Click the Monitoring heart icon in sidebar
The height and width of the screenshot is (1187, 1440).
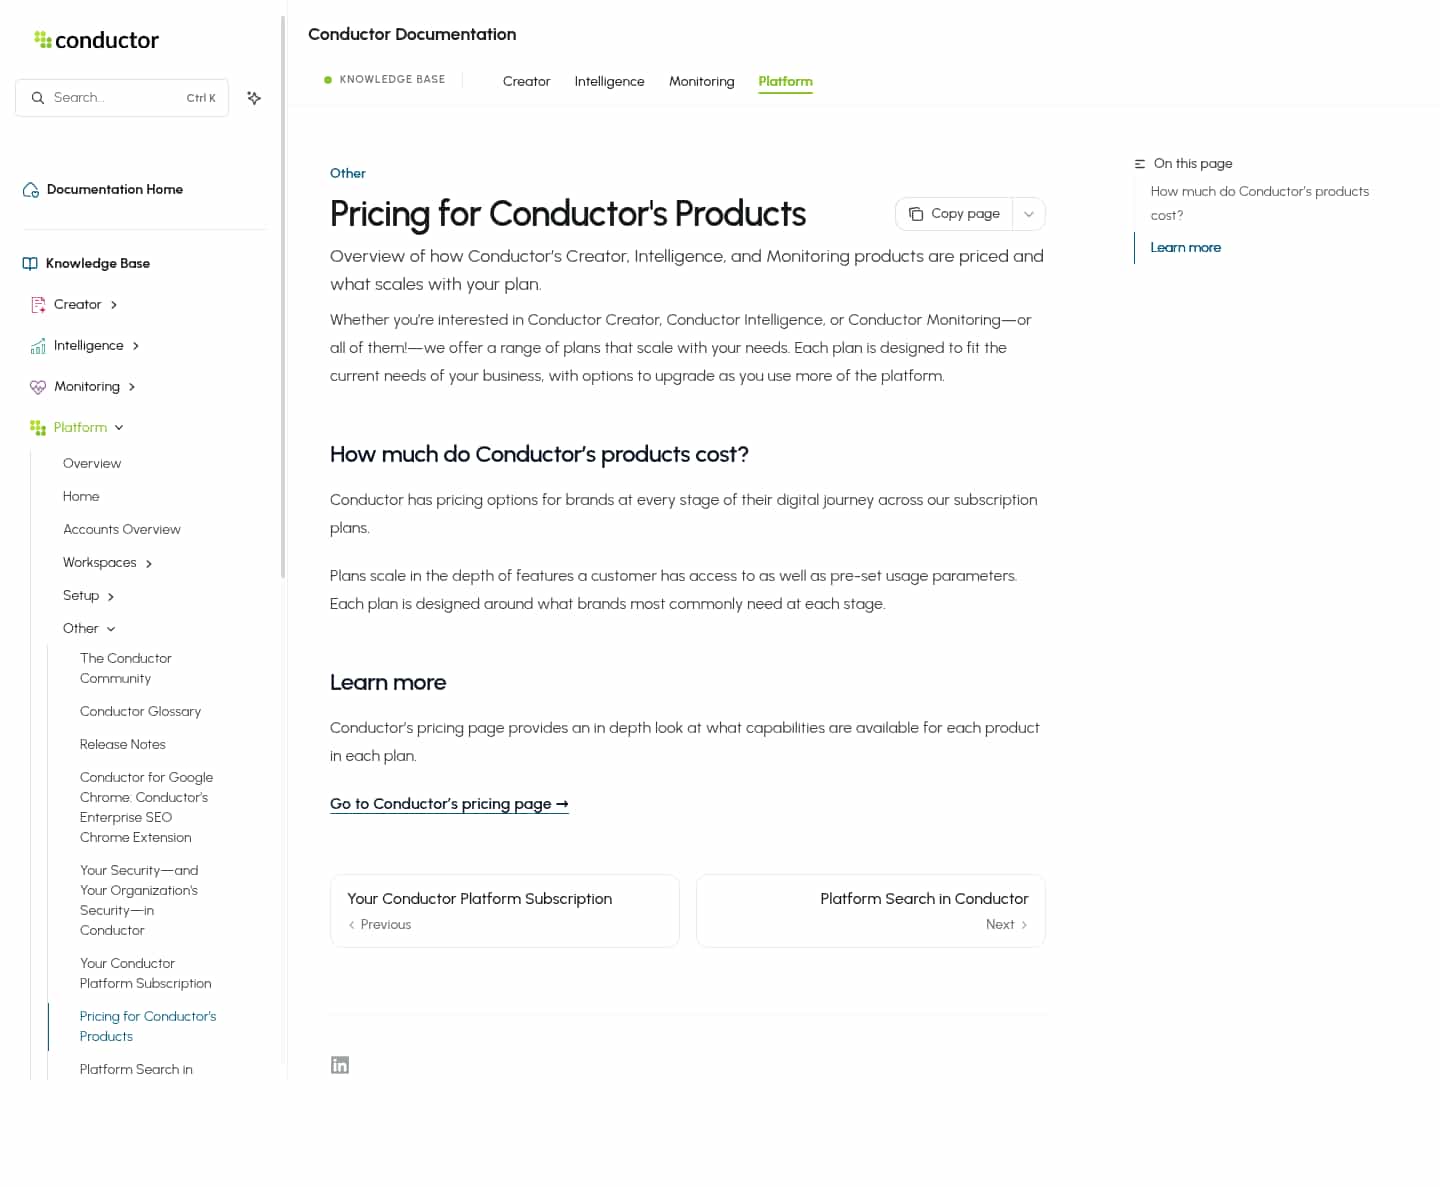pyautogui.click(x=38, y=387)
